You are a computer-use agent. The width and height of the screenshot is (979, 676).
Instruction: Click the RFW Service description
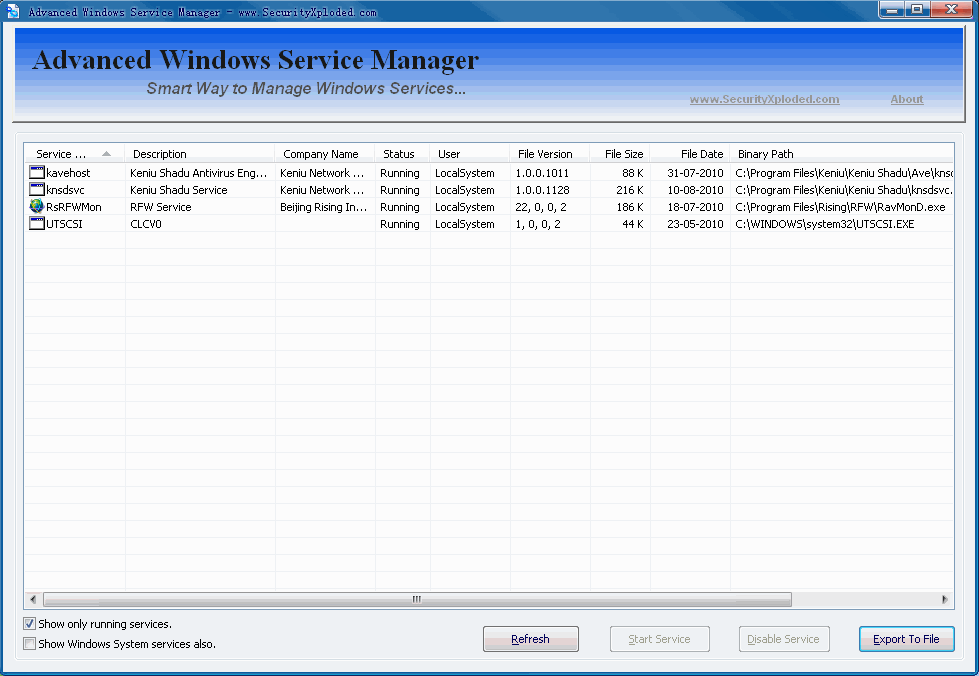click(x=160, y=207)
